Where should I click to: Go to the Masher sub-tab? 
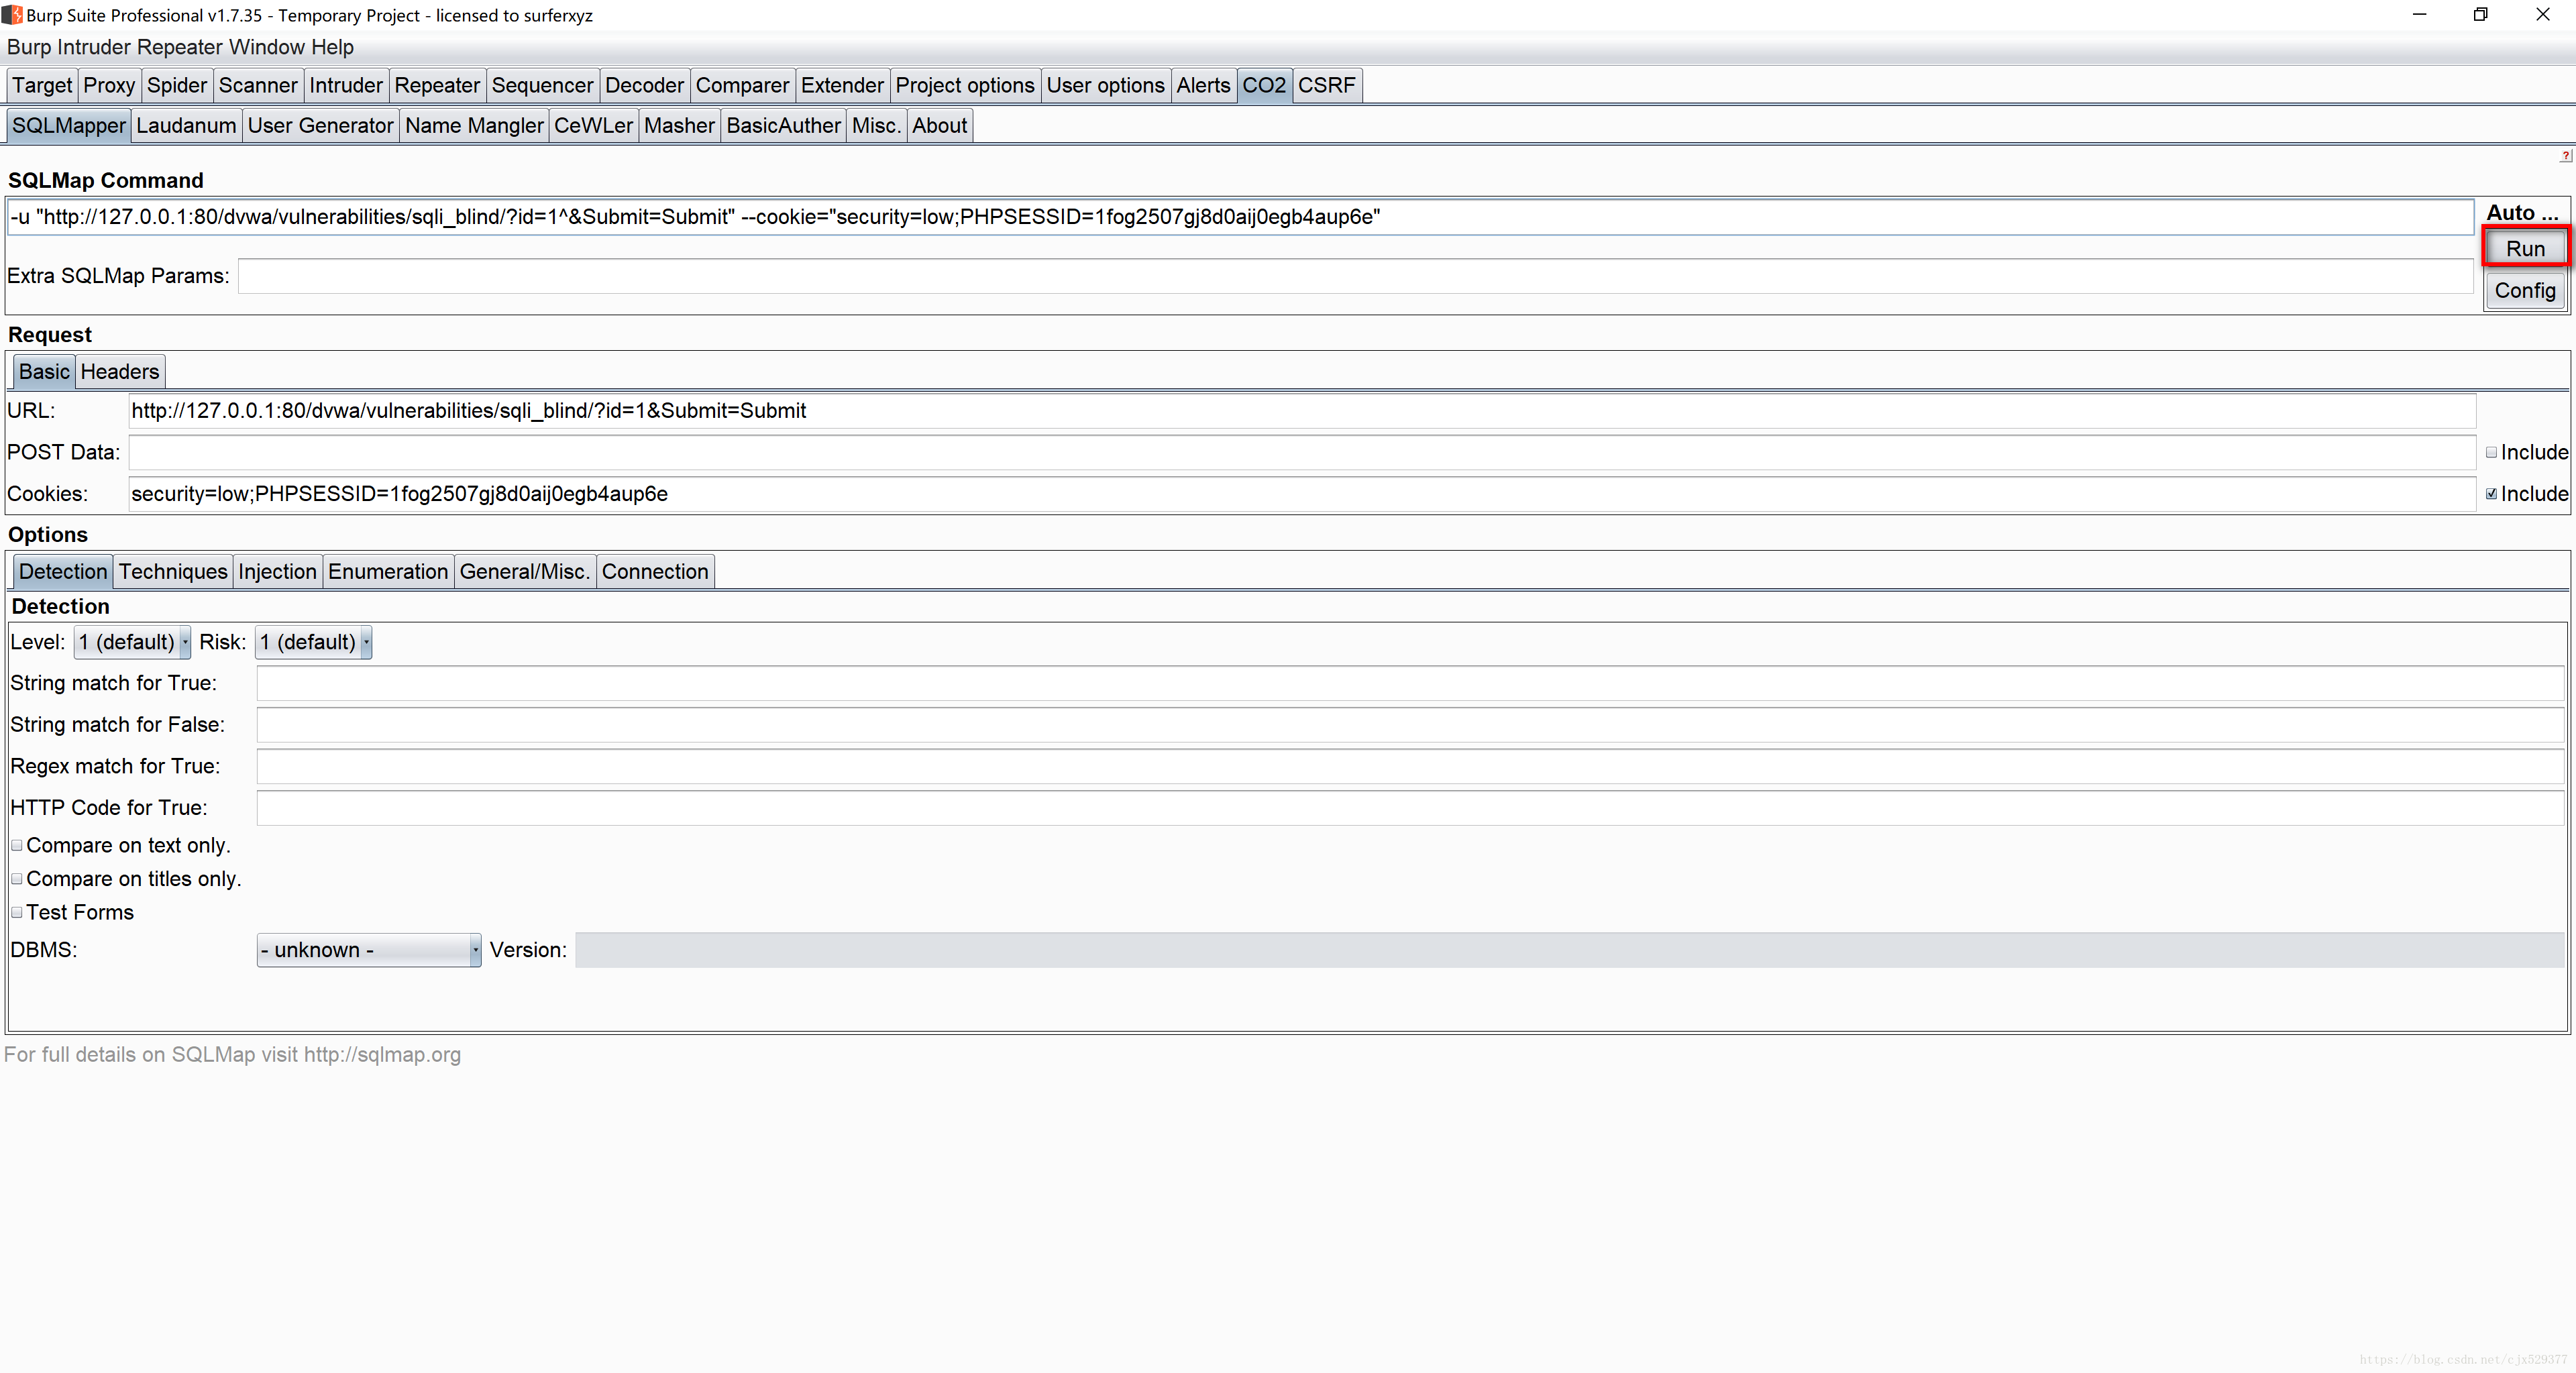point(680,126)
